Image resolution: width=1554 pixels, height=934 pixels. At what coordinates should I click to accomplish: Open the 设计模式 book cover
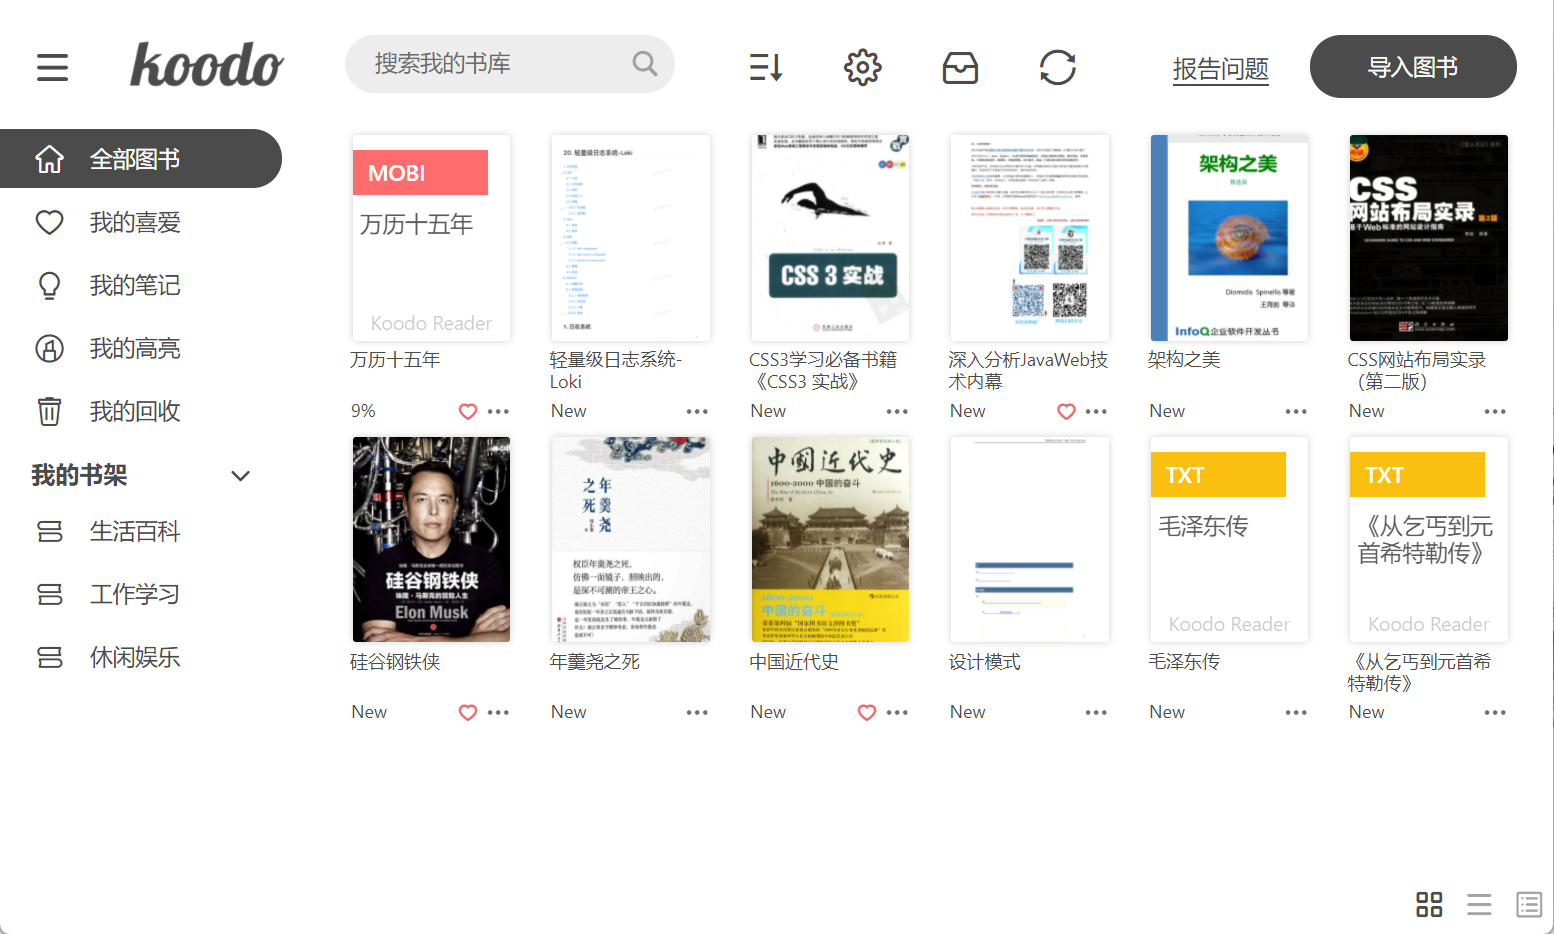point(1030,539)
